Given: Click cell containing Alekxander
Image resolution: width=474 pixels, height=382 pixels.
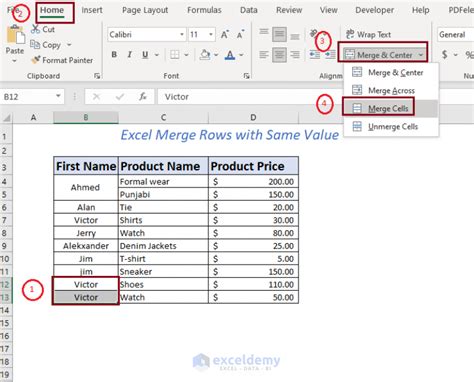Looking at the screenshot, I should 86,246.
